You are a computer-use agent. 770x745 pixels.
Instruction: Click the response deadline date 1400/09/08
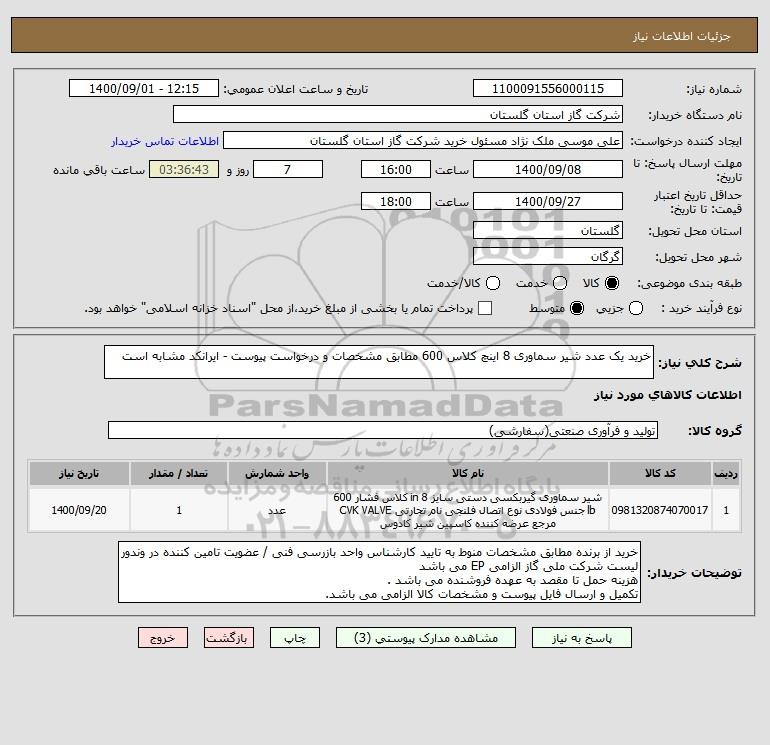548,169
